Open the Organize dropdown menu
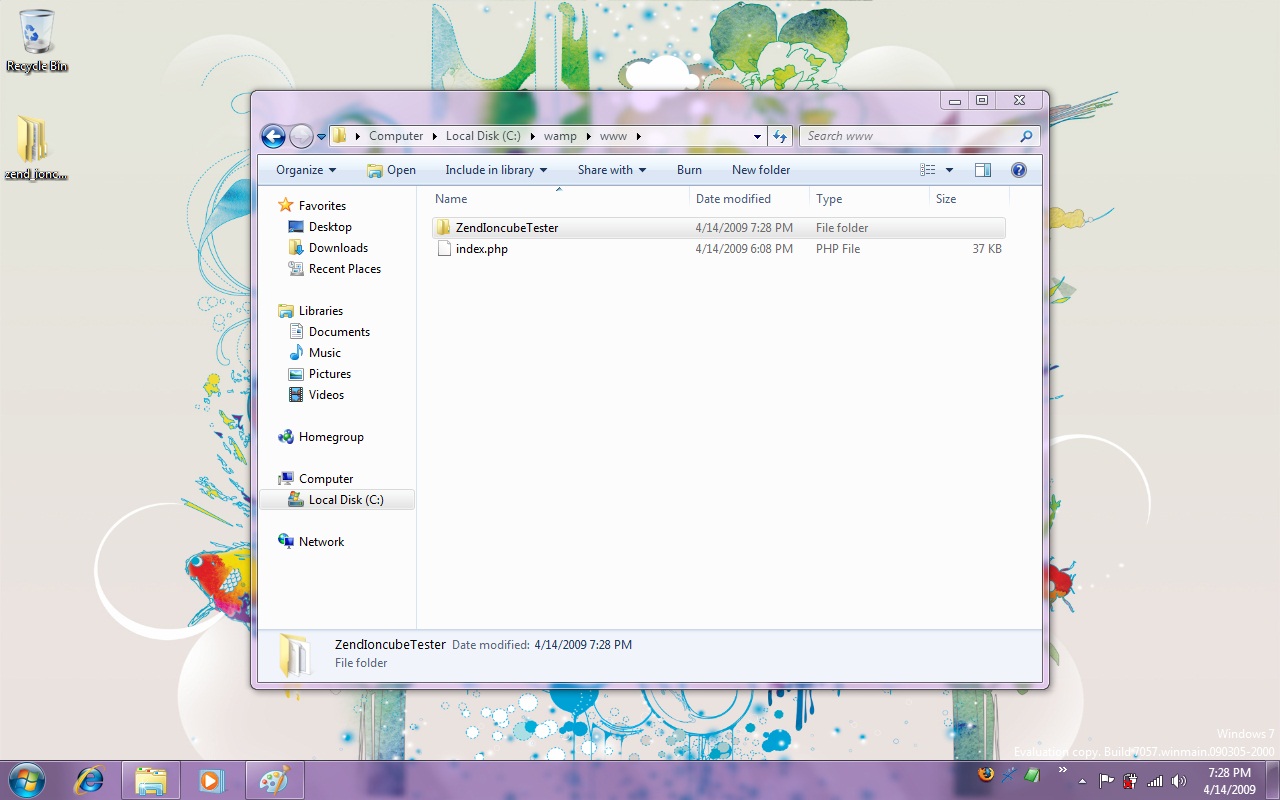This screenshot has height=800, width=1280. (306, 170)
